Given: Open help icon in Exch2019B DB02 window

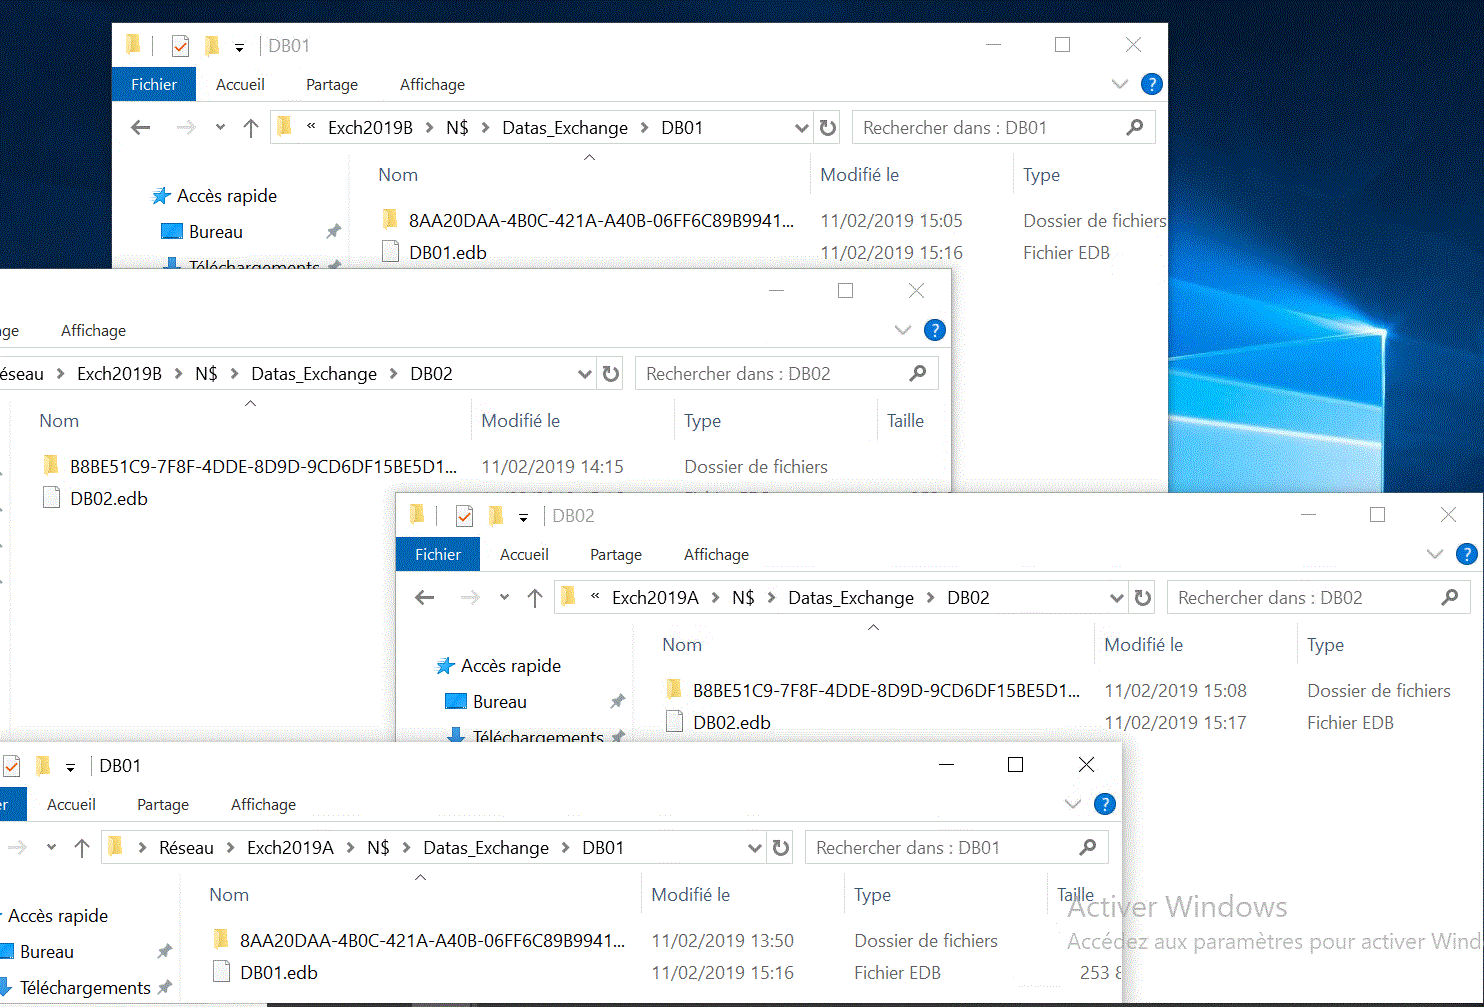Looking at the screenshot, I should point(935,331).
